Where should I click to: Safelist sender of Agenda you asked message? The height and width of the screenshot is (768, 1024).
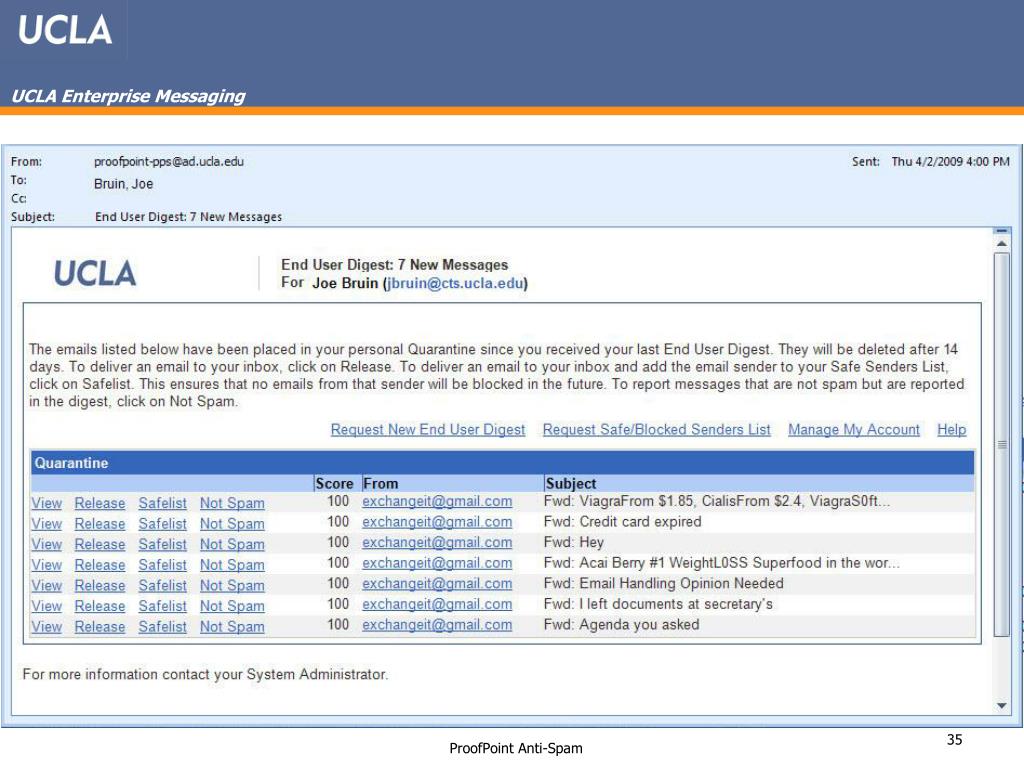click(162, 627)
